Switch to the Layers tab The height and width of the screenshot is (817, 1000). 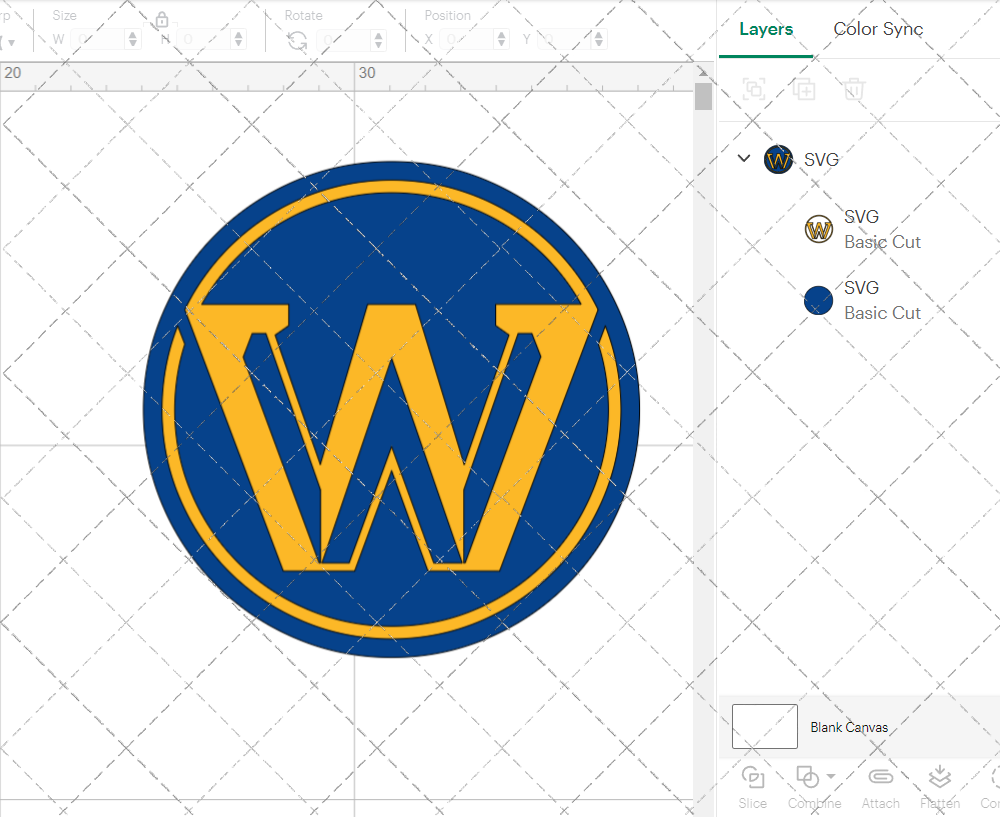coord(766,29)
